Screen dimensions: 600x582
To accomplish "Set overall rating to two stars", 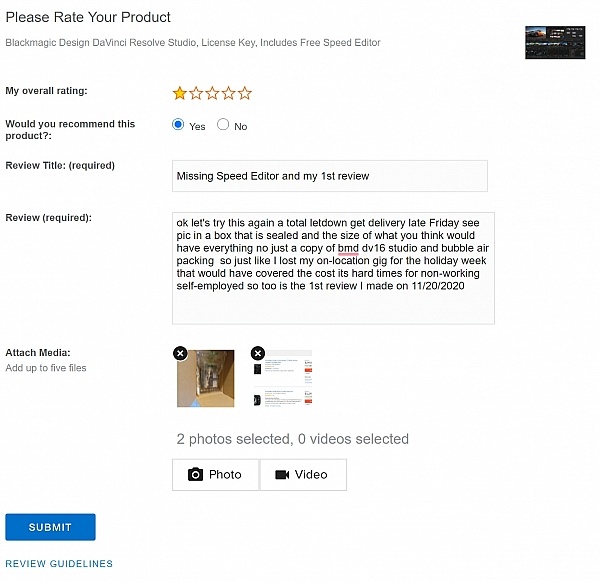I will coord(196,93).
